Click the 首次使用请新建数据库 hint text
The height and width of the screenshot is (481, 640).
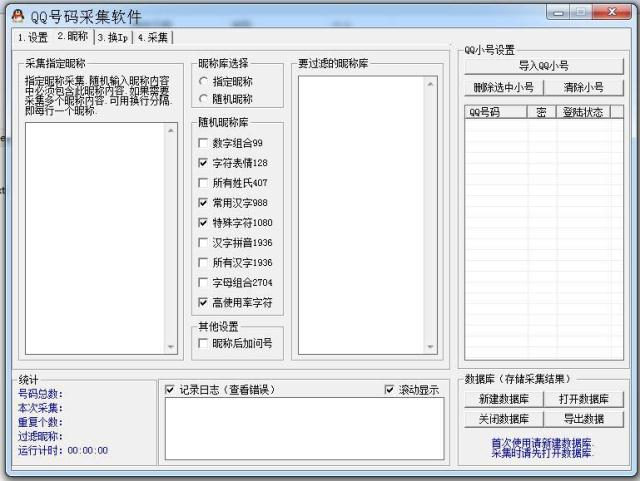click(542, 443)
